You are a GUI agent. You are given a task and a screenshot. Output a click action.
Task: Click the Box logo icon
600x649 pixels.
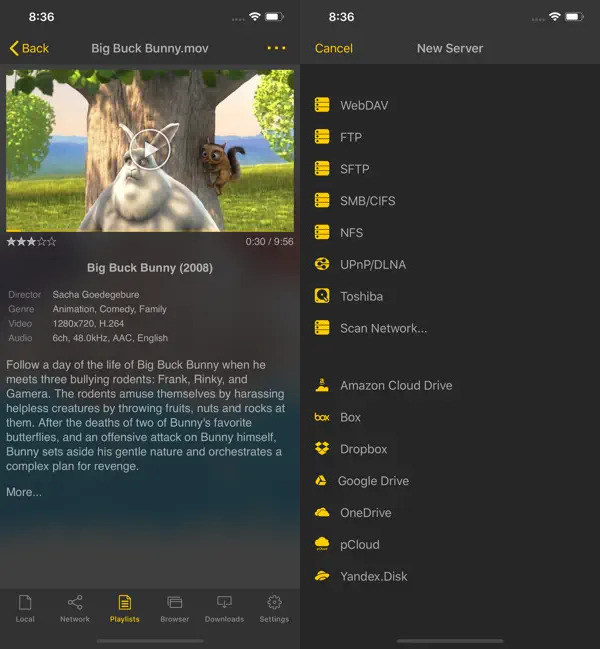[x=322, y=417]
